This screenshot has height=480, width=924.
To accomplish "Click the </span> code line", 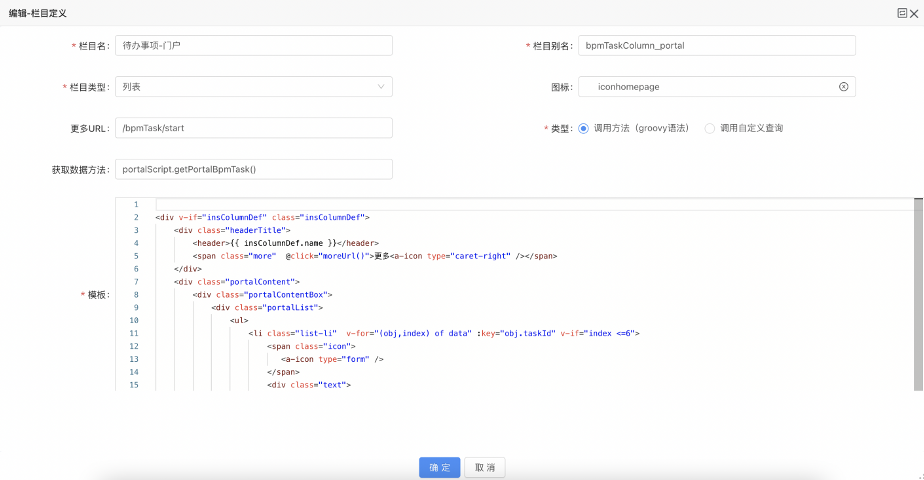I will pyautogui.click(x=283, y=372).
